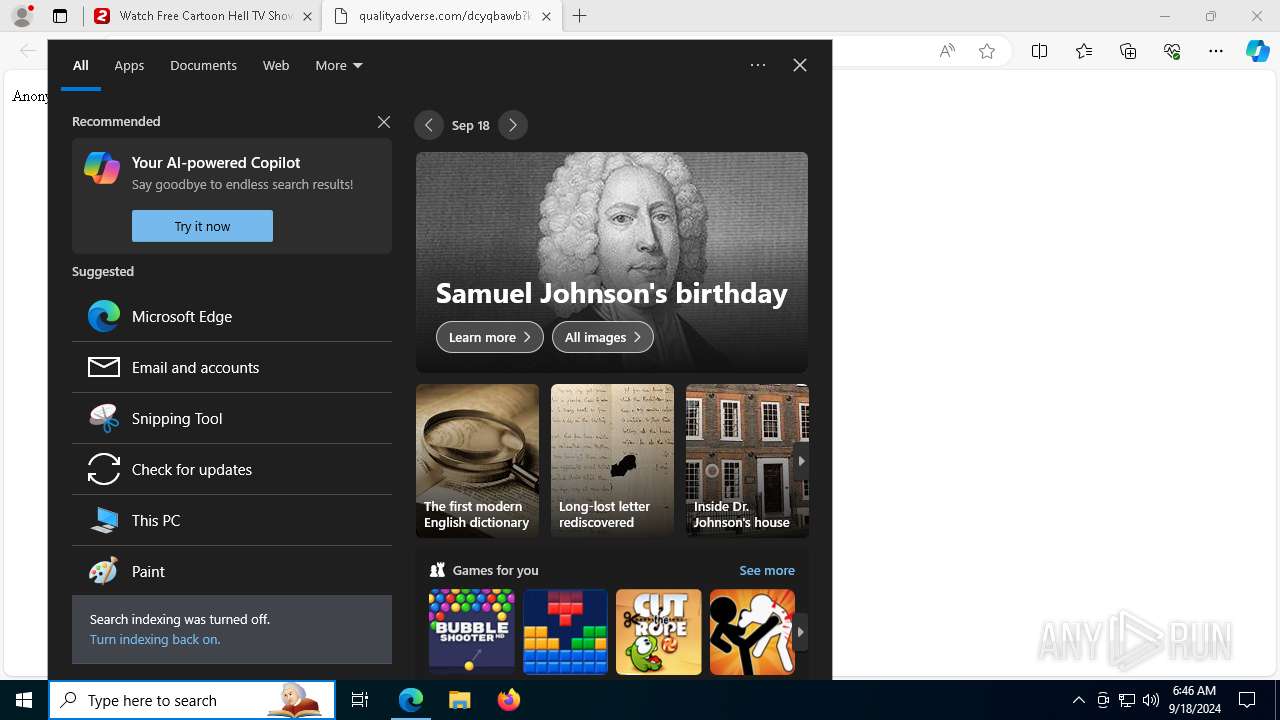Viewport: 1280px width, 720px height.
Task: Open search panel options menu (three dots)
Action: click(758, 65)
